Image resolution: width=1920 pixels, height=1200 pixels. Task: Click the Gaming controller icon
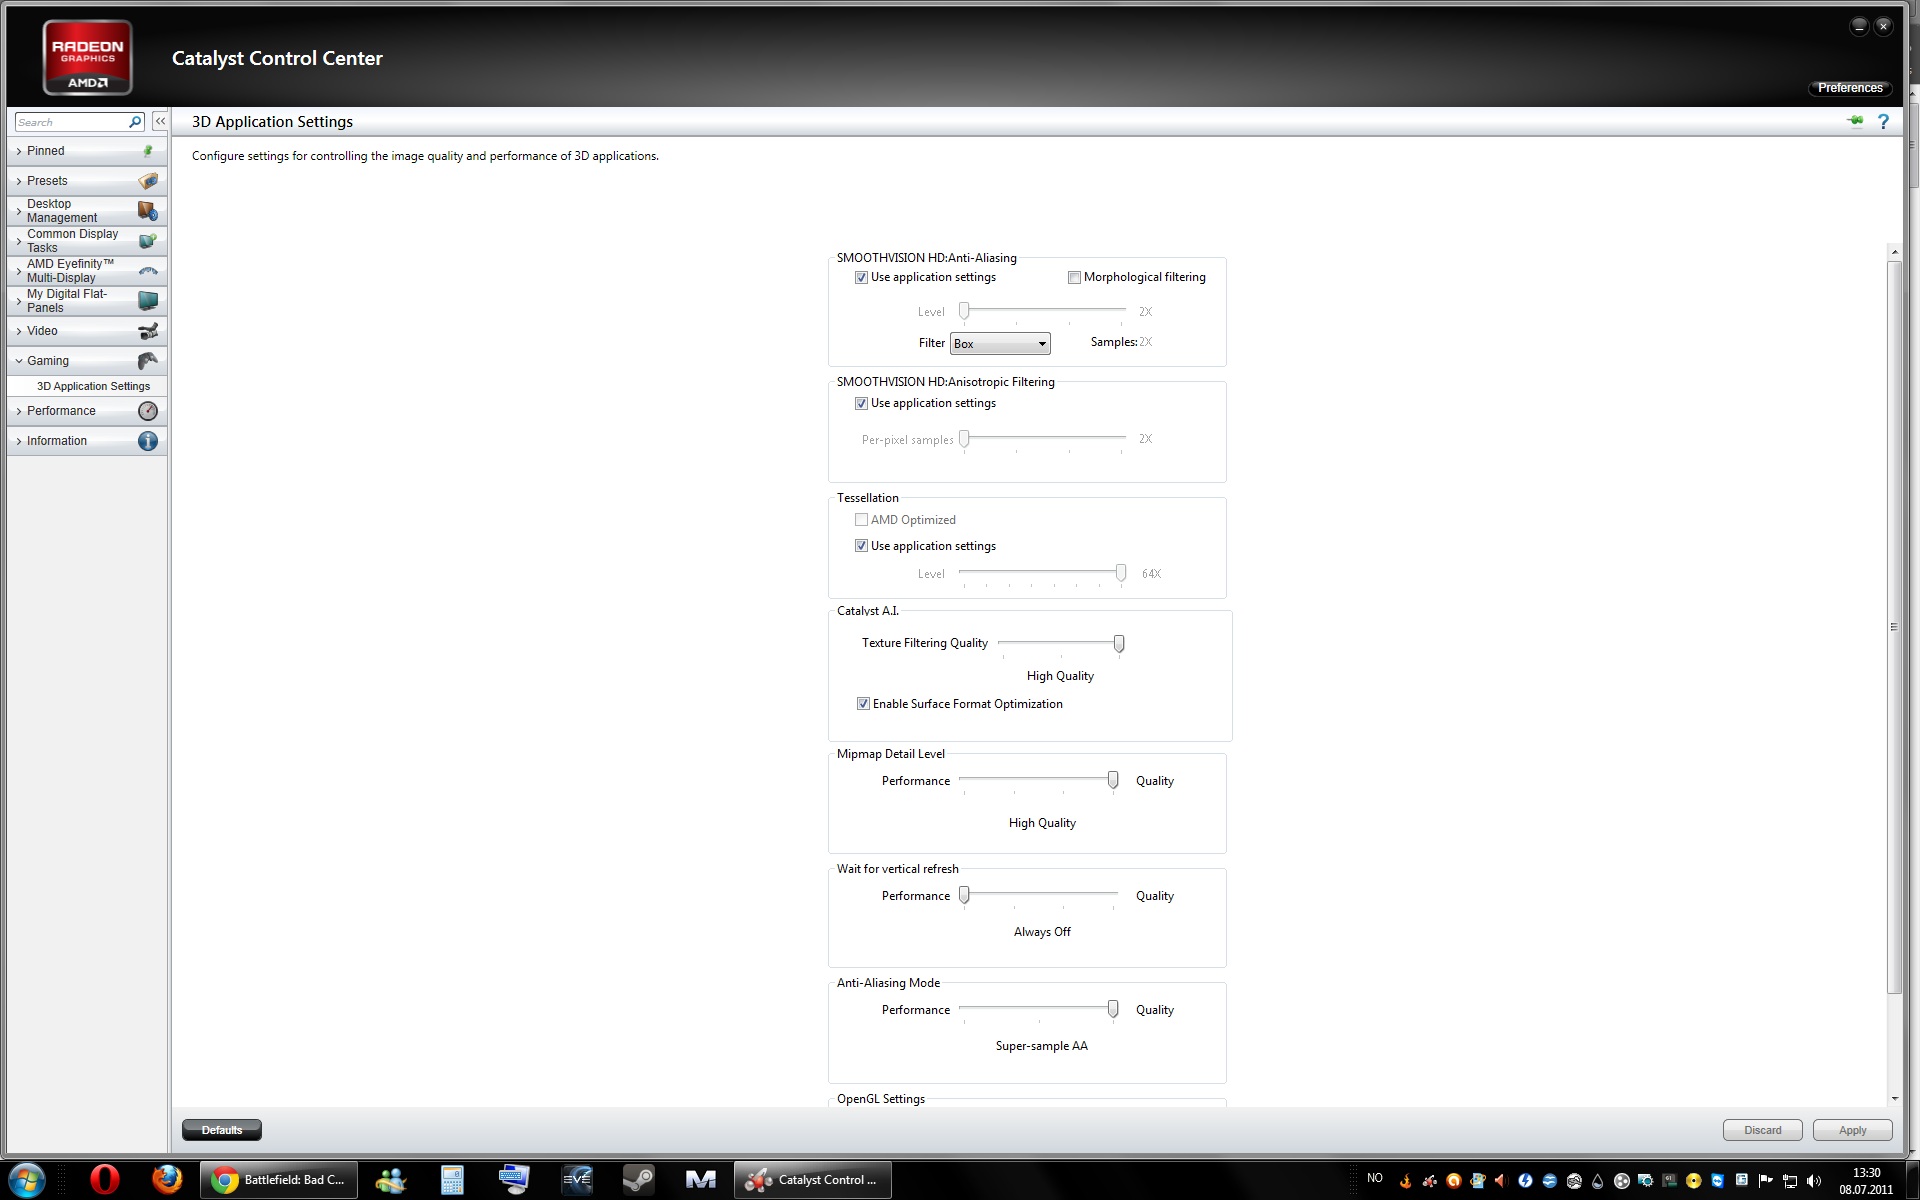coord(148,361)
